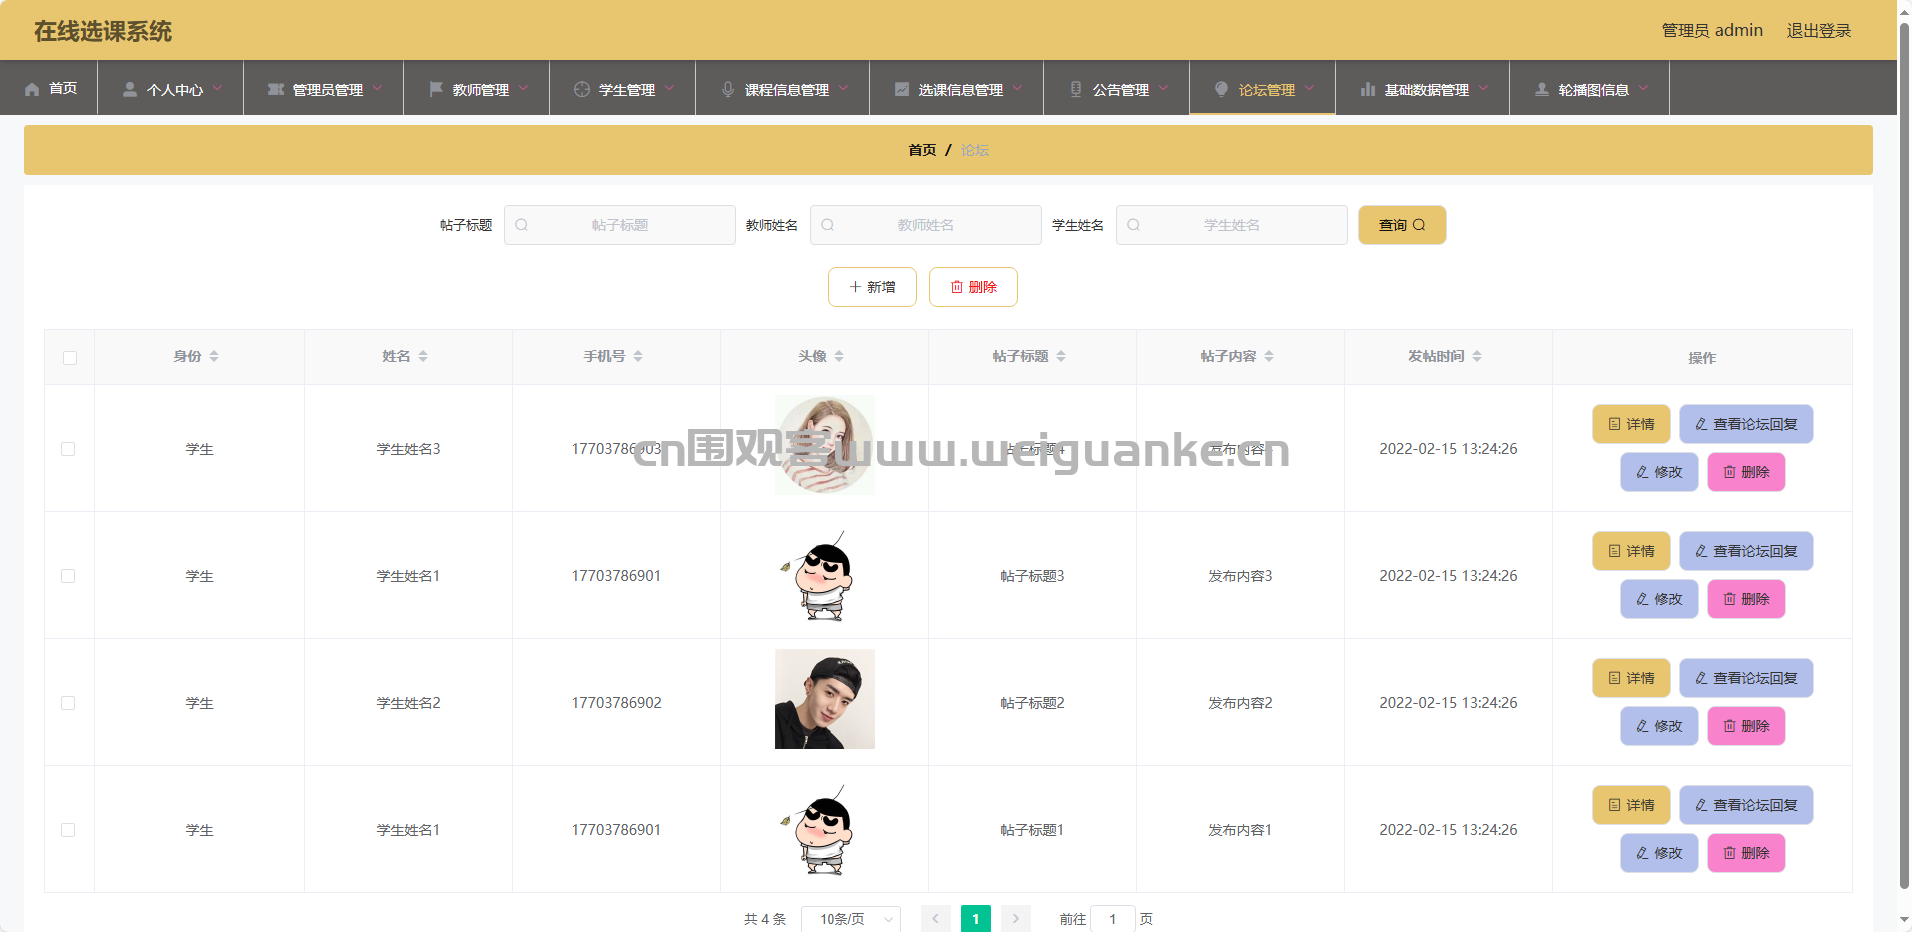Click the search icon in 帖子标题 field
Image resolution: width=1912 pixels, height=932 pixels.
pos(522,225)
